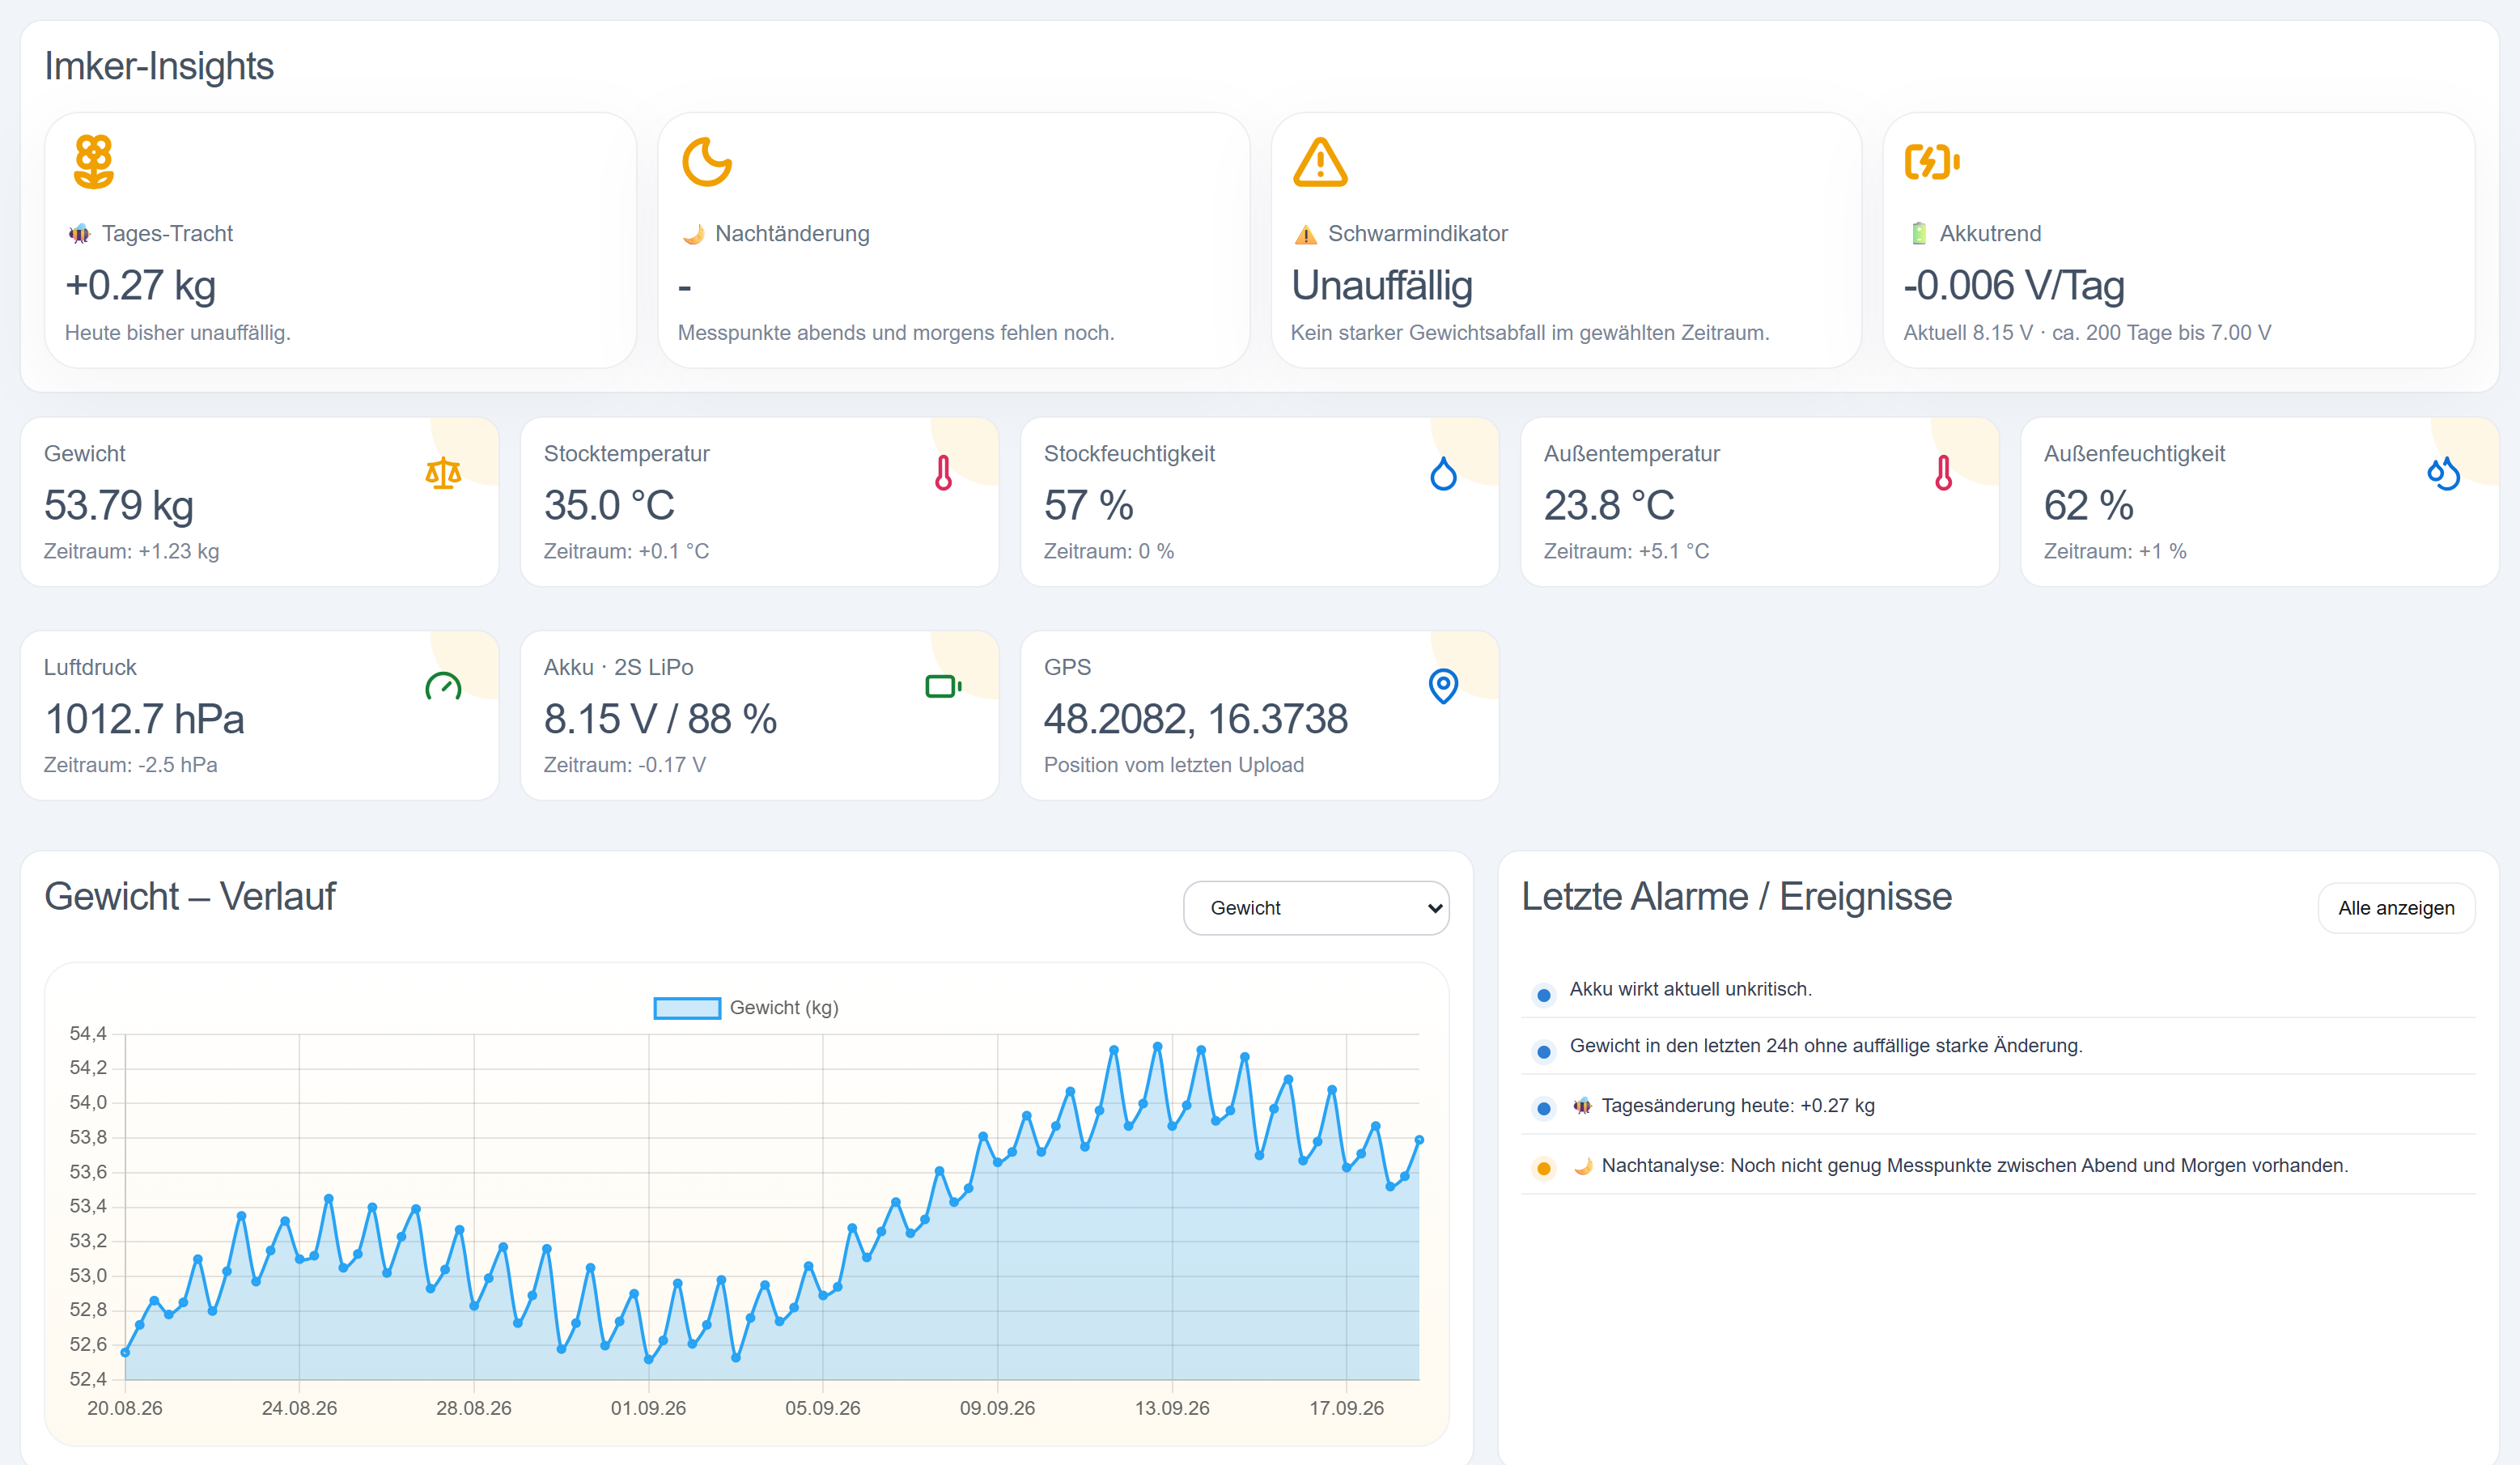Click the '-0.006 V/Tag' Akkutrend value
The image size is (2520, 1465).
2014,285
